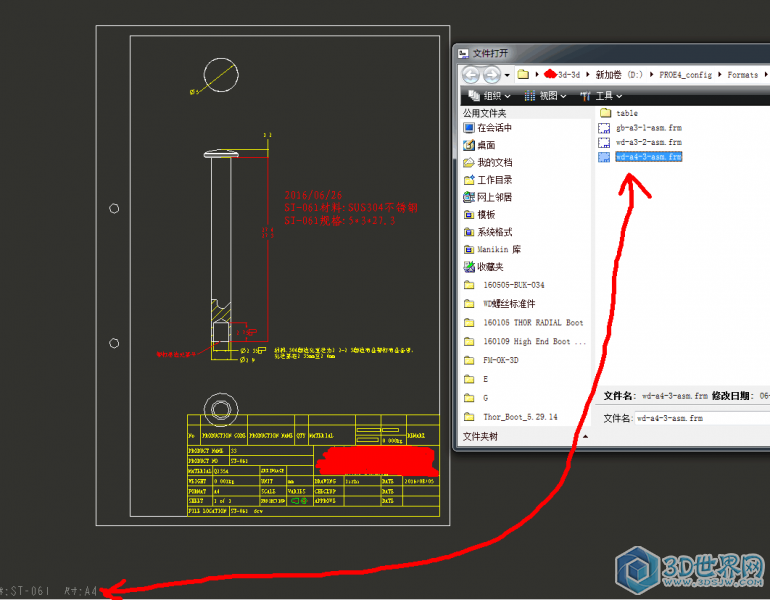770x600 pixels.
Task: Open the 桌面 (Desktop) shortcut
Action: (x=479, y=145)
